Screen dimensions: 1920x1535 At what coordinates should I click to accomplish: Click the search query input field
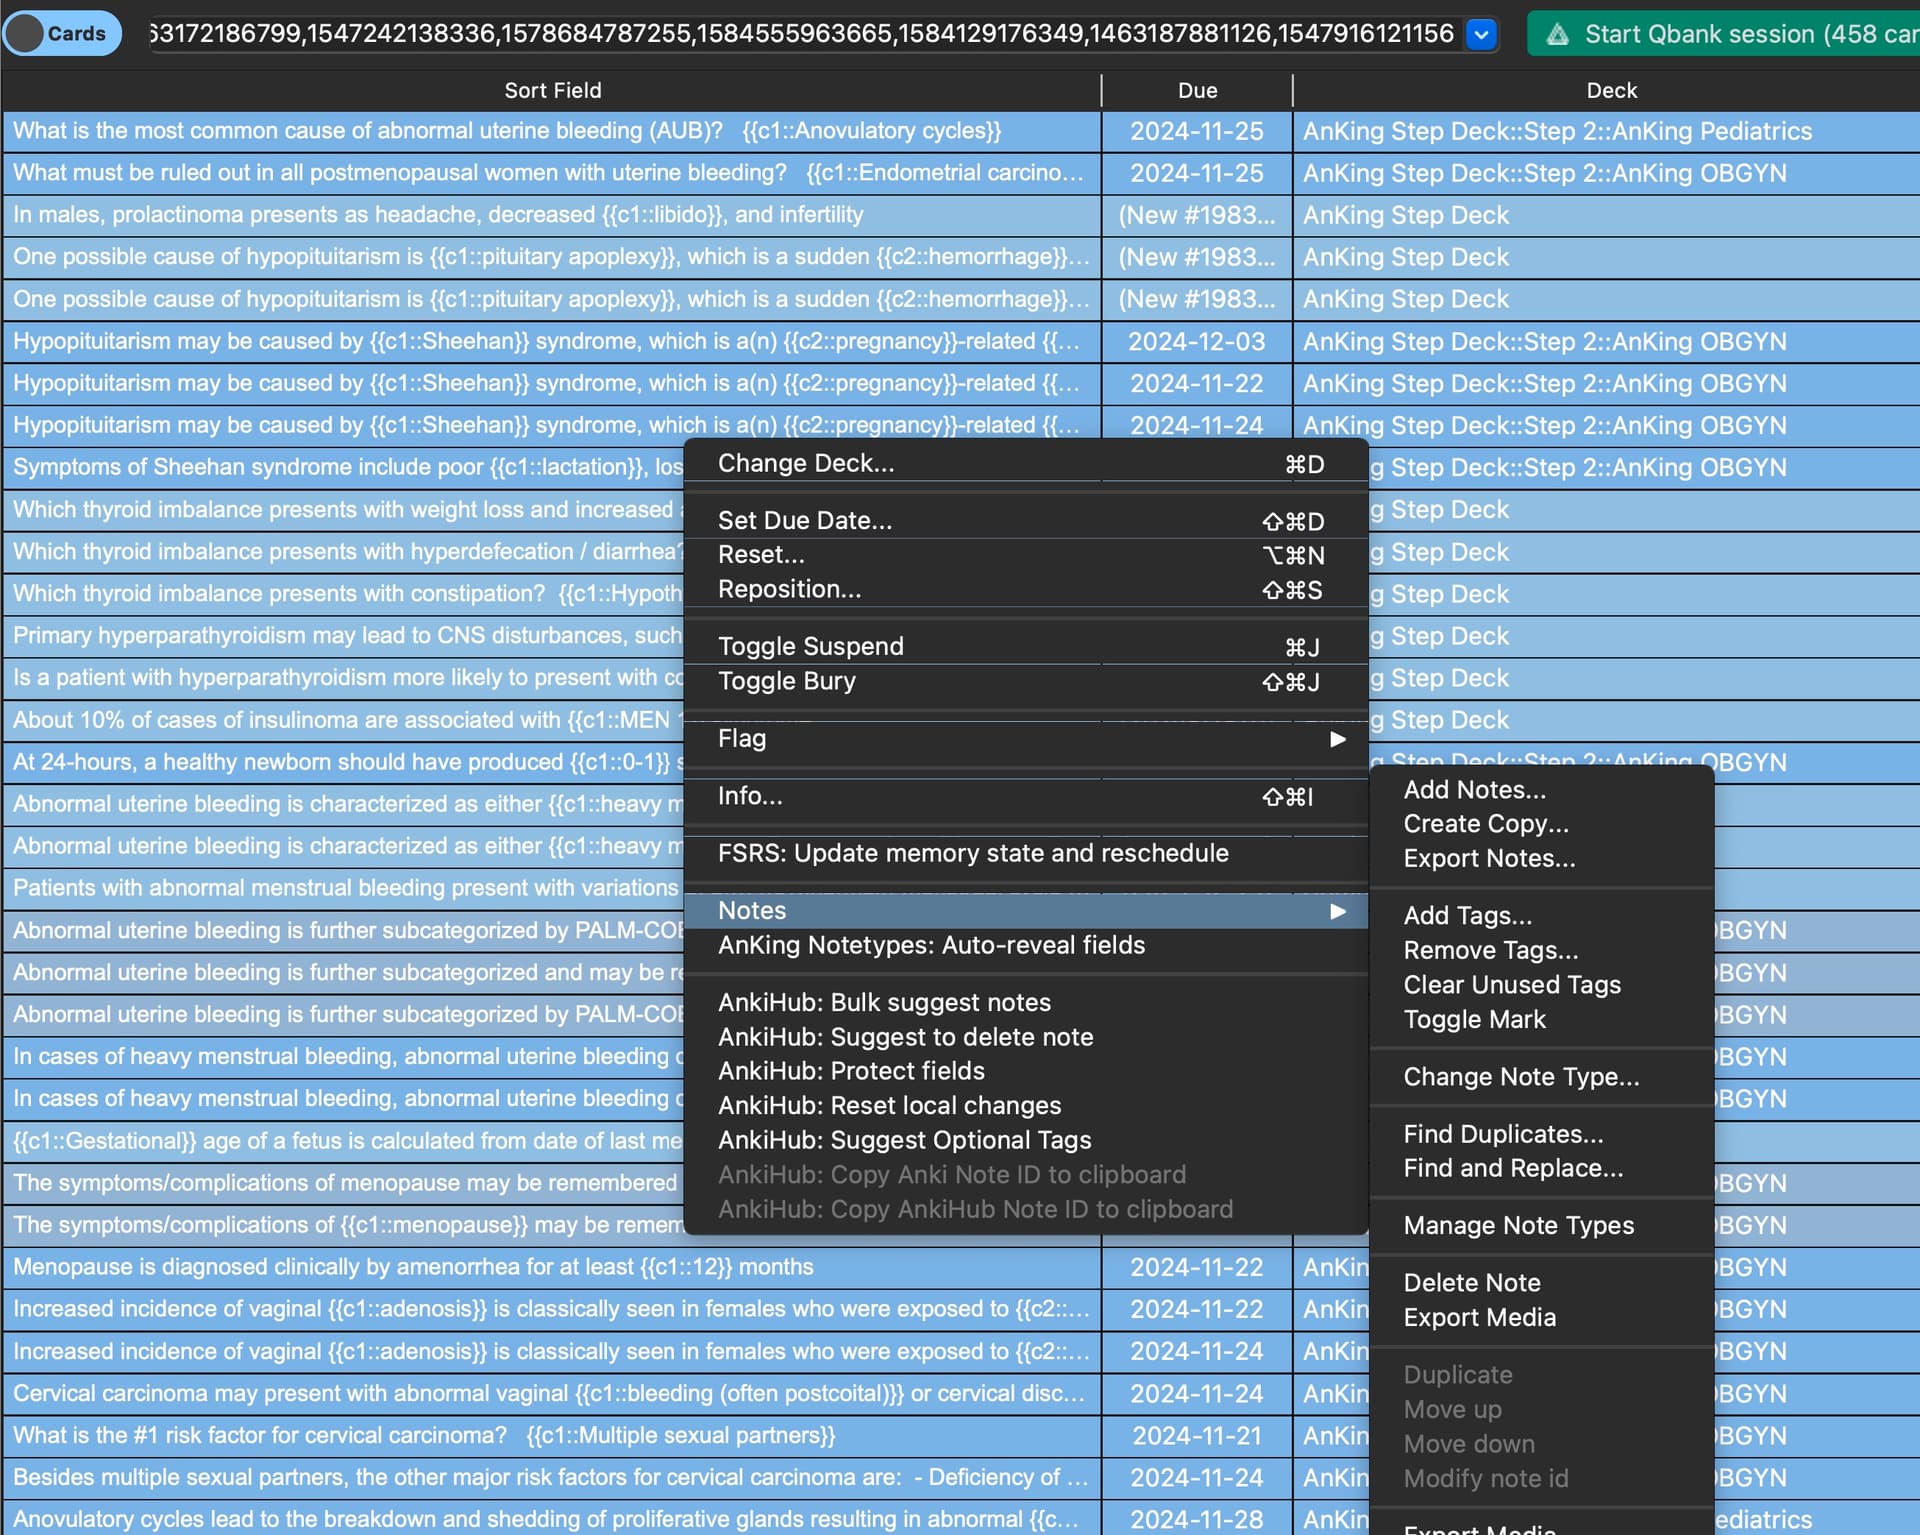pos(800,34)
